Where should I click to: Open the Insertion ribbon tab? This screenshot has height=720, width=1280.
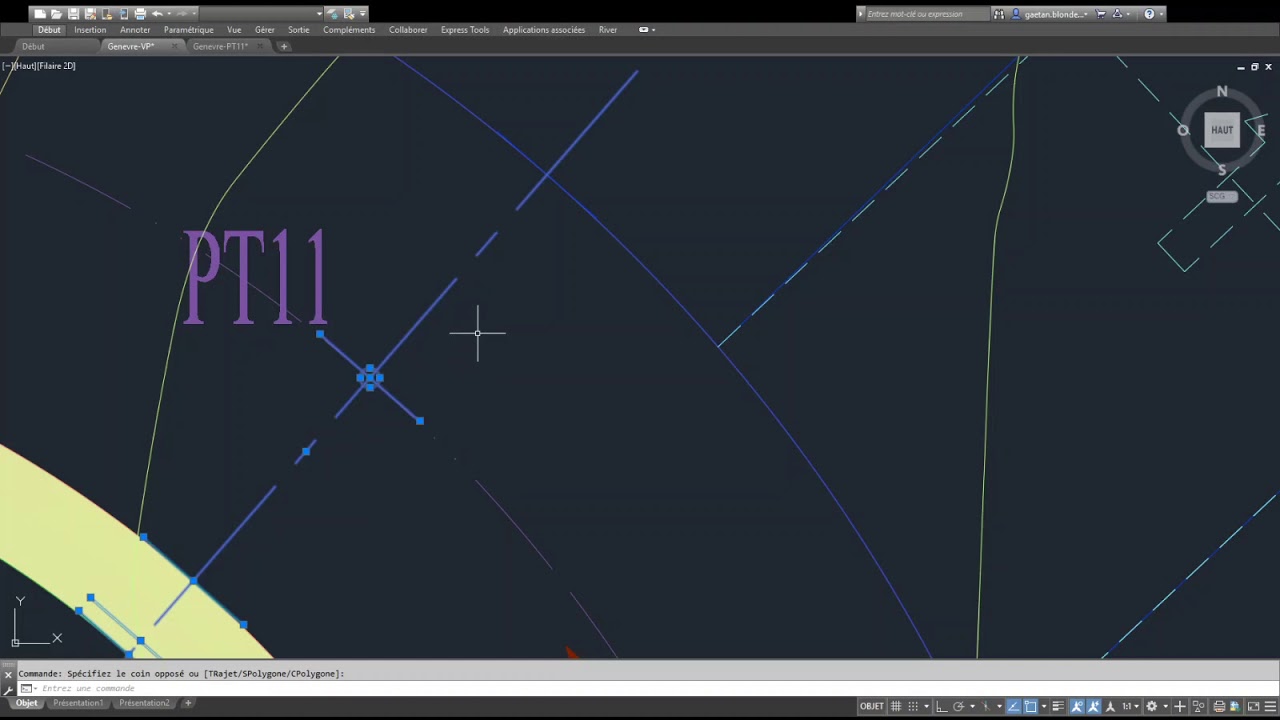[x=90, y=30]
